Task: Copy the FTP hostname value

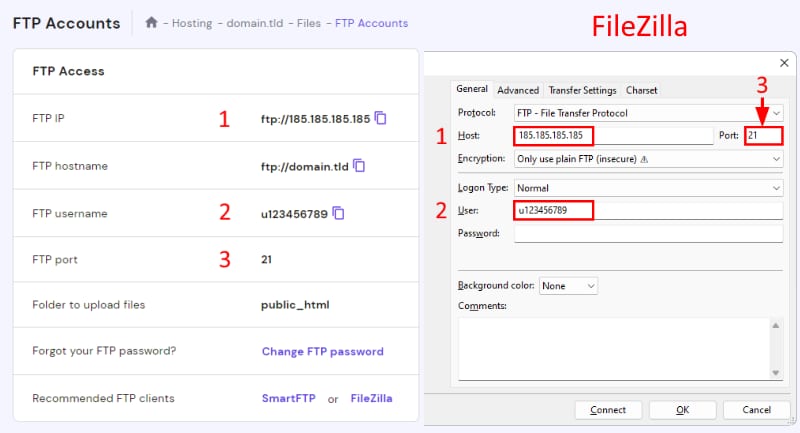Action: click(x=359, y=165)
